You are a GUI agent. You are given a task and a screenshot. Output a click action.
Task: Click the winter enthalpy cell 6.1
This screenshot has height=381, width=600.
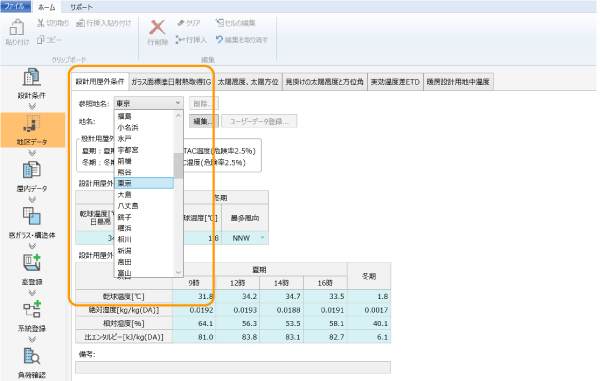[x=369, y=337]
